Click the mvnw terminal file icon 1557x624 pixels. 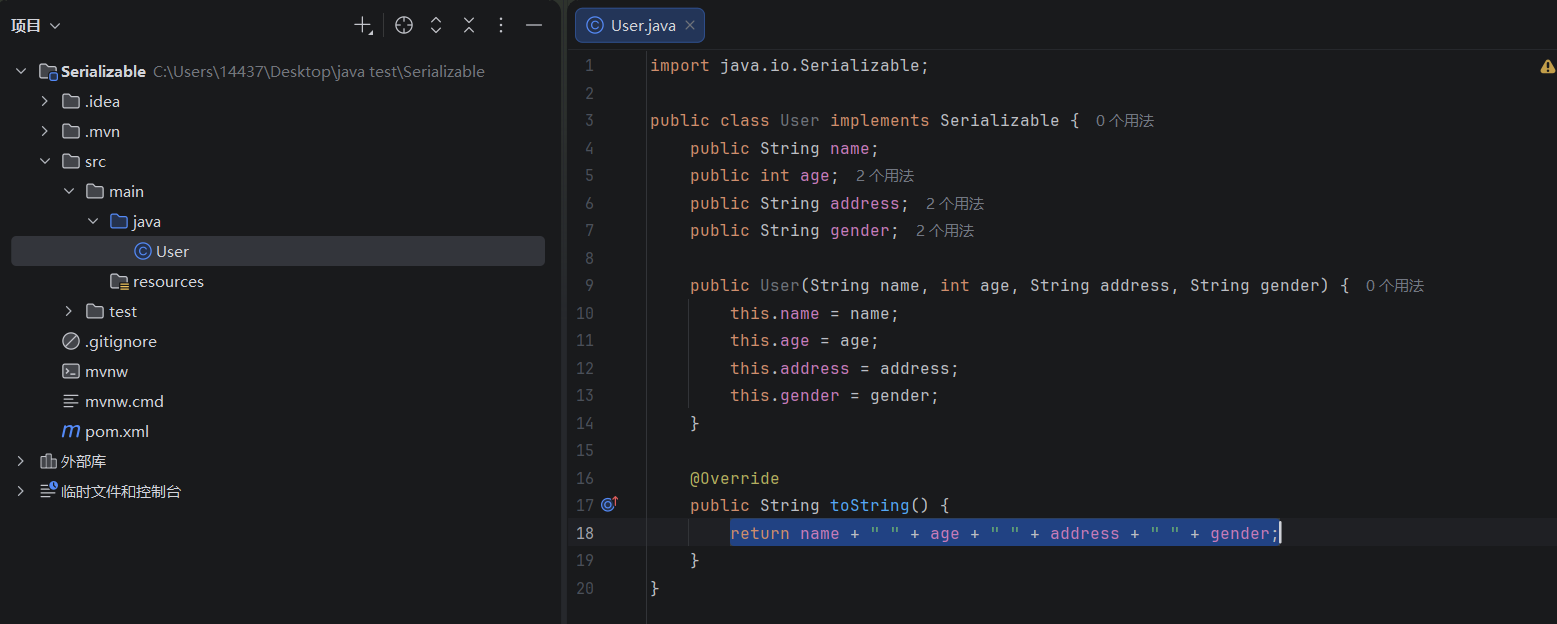(x=70, y=371)
